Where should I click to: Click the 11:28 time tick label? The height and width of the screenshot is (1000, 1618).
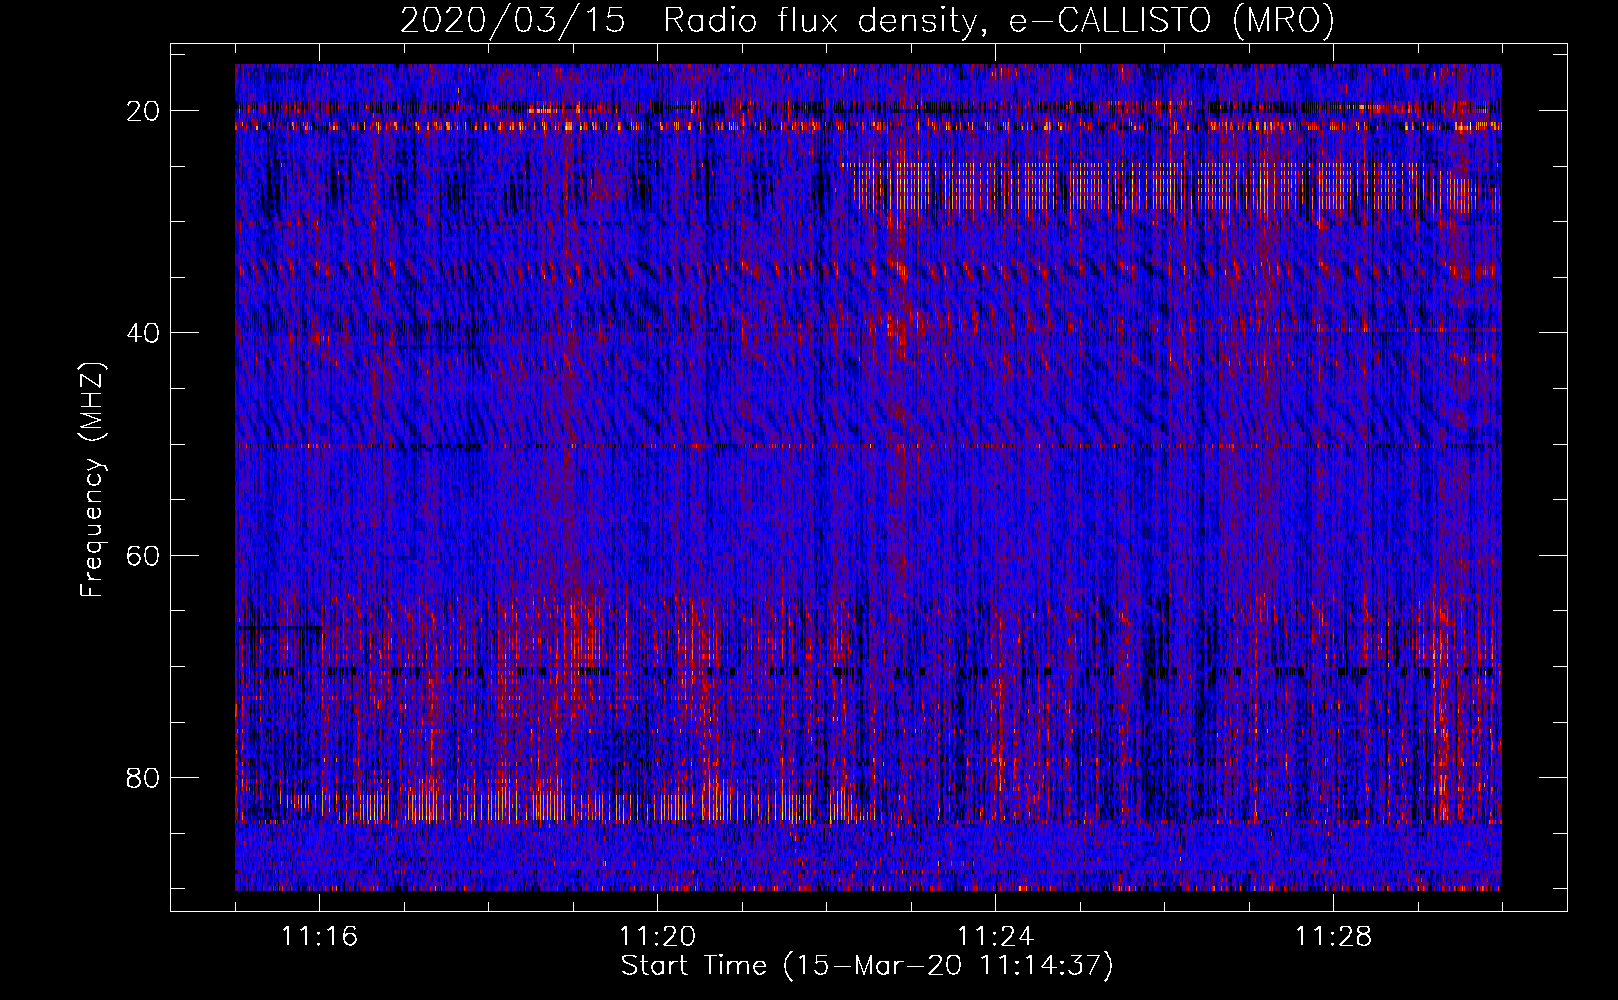(x=1333, y=937)
